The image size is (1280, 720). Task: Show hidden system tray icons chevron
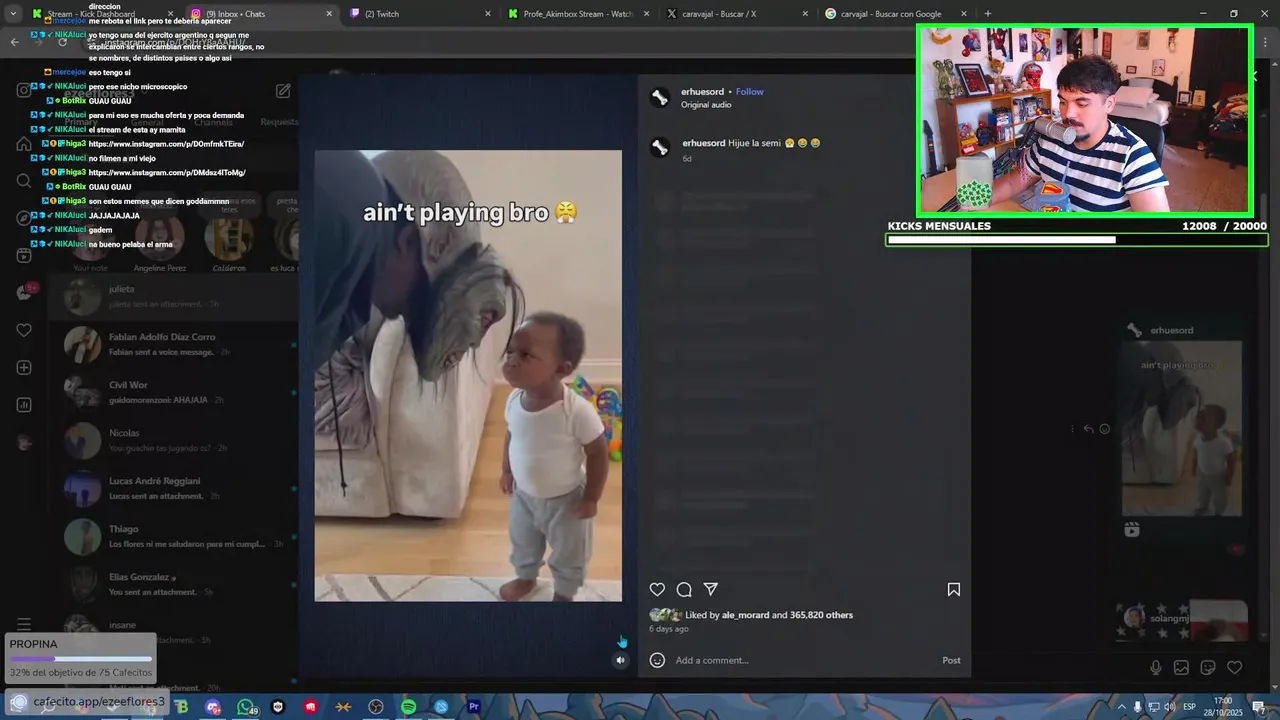click(x=1121, y=707)
